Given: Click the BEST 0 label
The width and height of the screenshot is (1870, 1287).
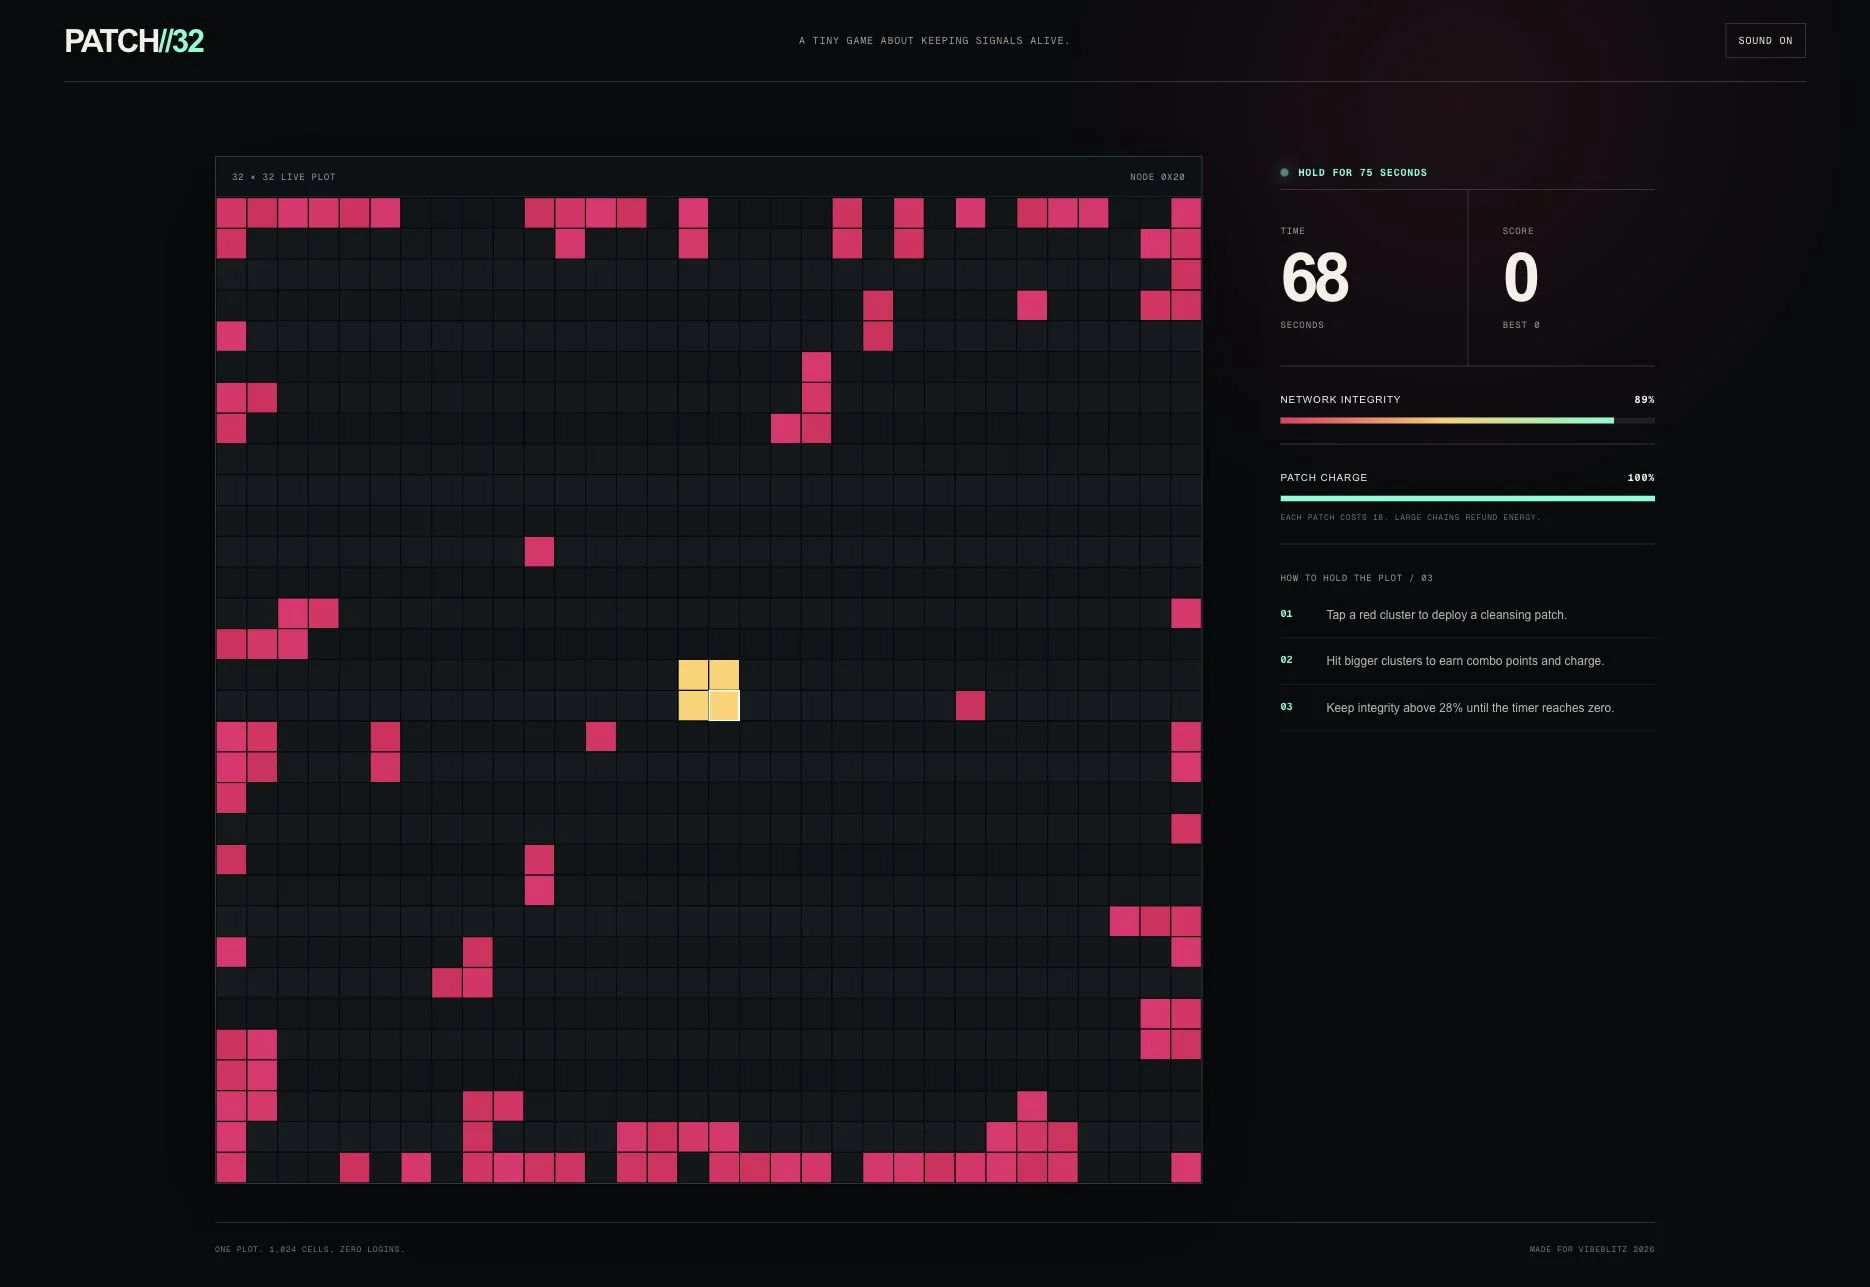Looking at the screenshot, I should [x=1521, y=325].
